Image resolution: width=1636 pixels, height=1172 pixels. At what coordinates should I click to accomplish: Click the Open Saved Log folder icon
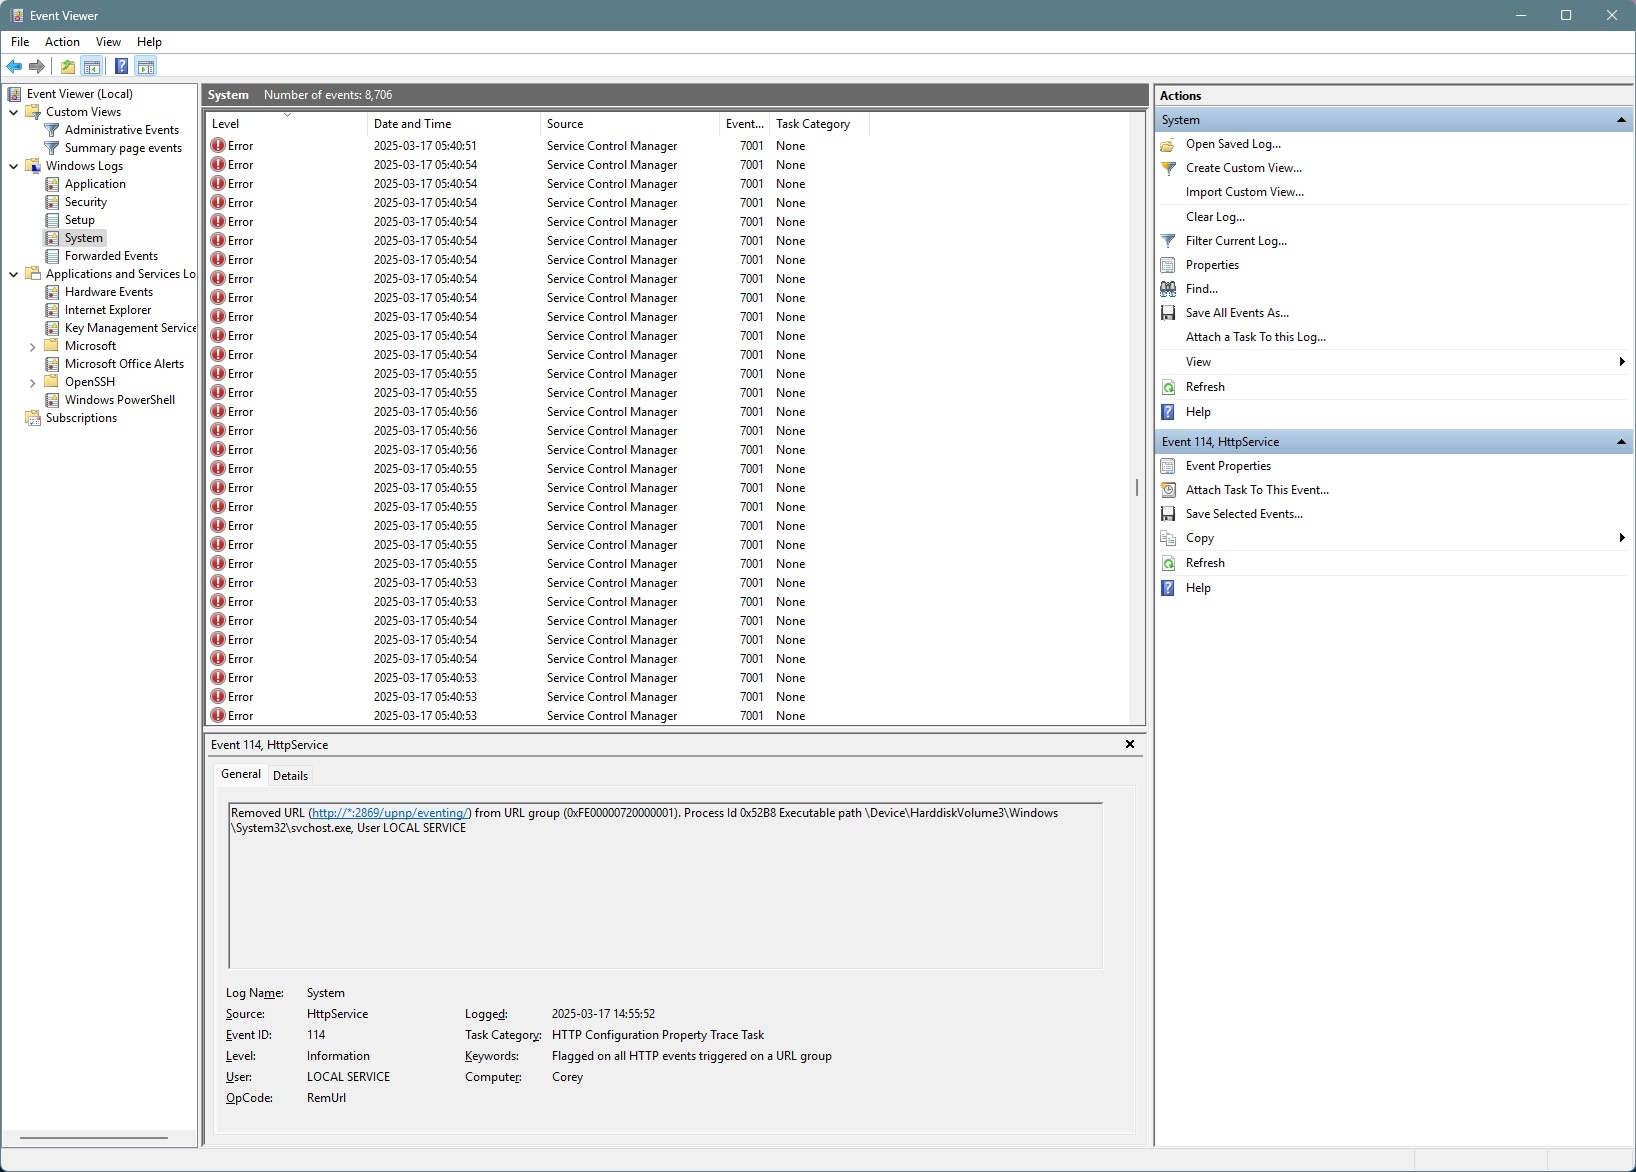[1168, 144]
